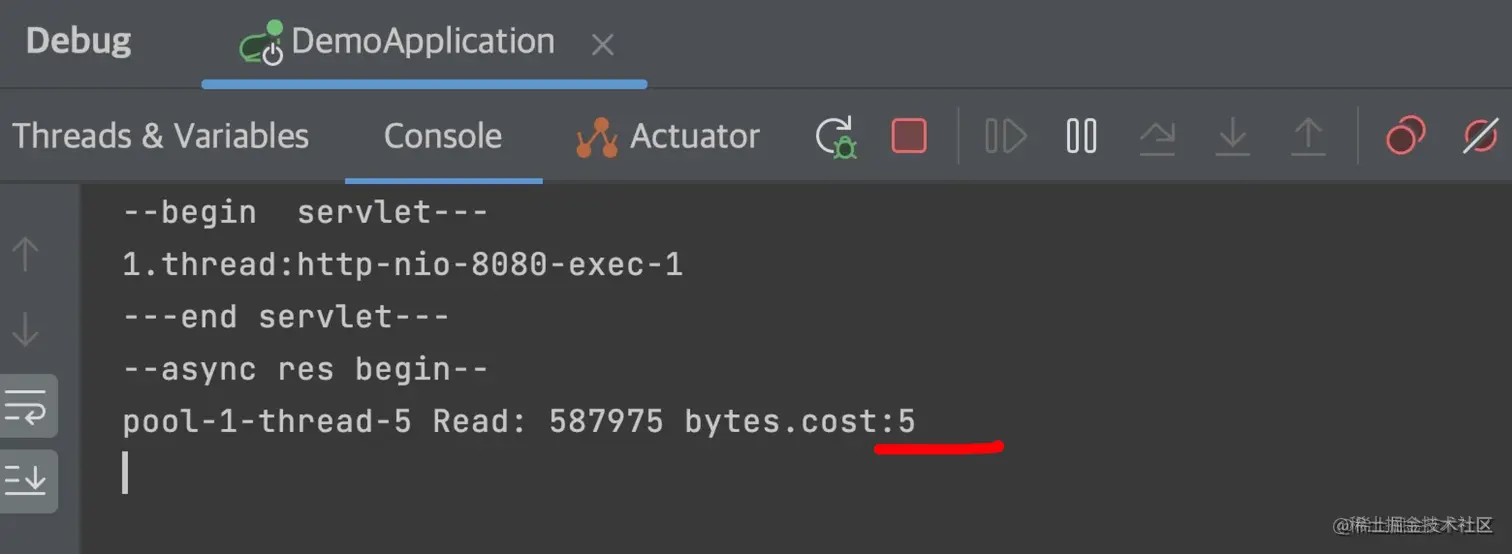The width and height of the screenshot is (1512, 554).
Task: Enable scroll to end of console
Action: pos(27,481)
